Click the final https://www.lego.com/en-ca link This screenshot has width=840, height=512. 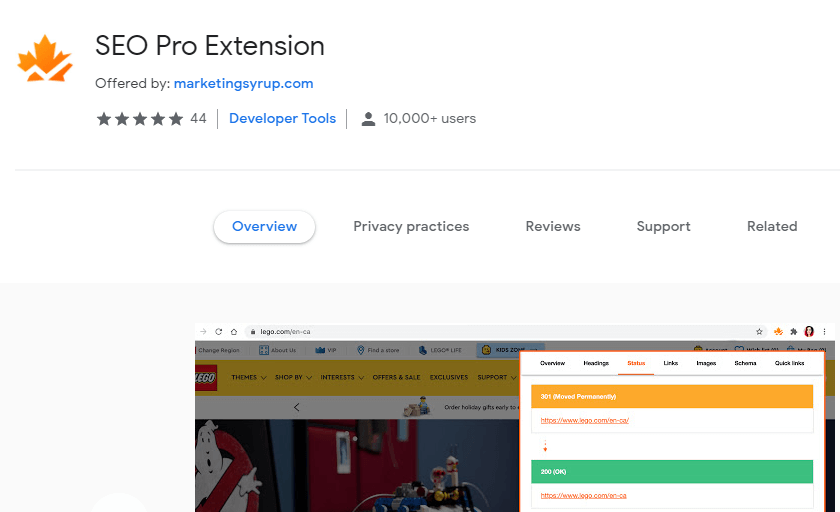[x=583, y=495]
